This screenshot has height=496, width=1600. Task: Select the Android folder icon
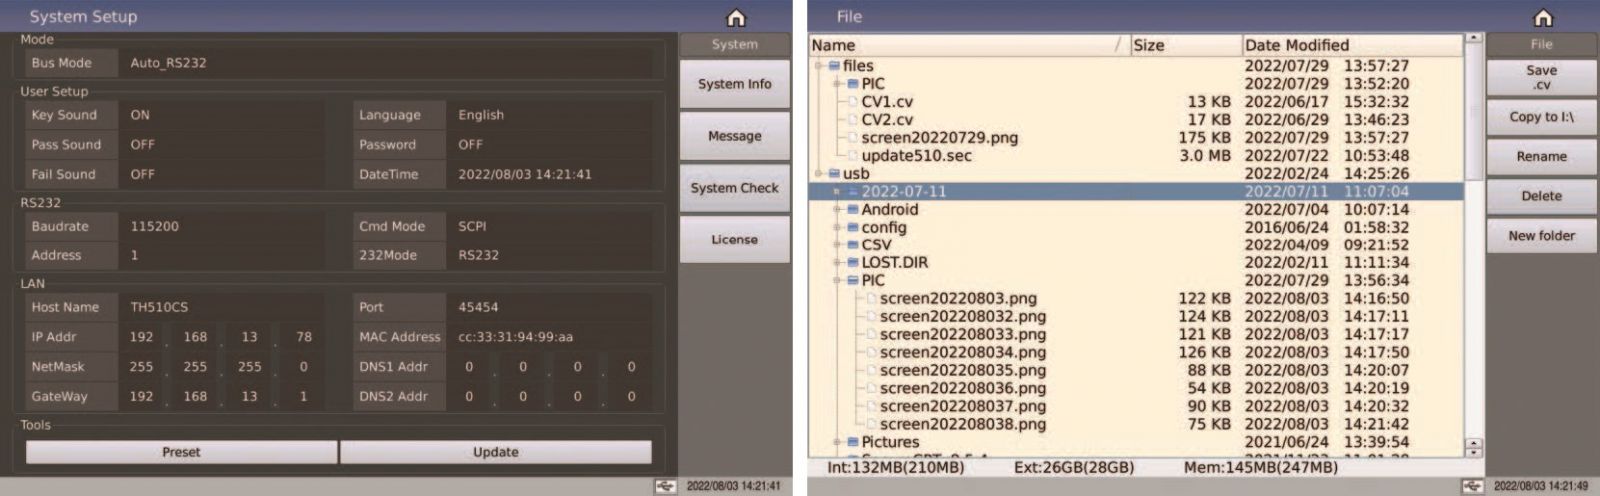point(852,210)
